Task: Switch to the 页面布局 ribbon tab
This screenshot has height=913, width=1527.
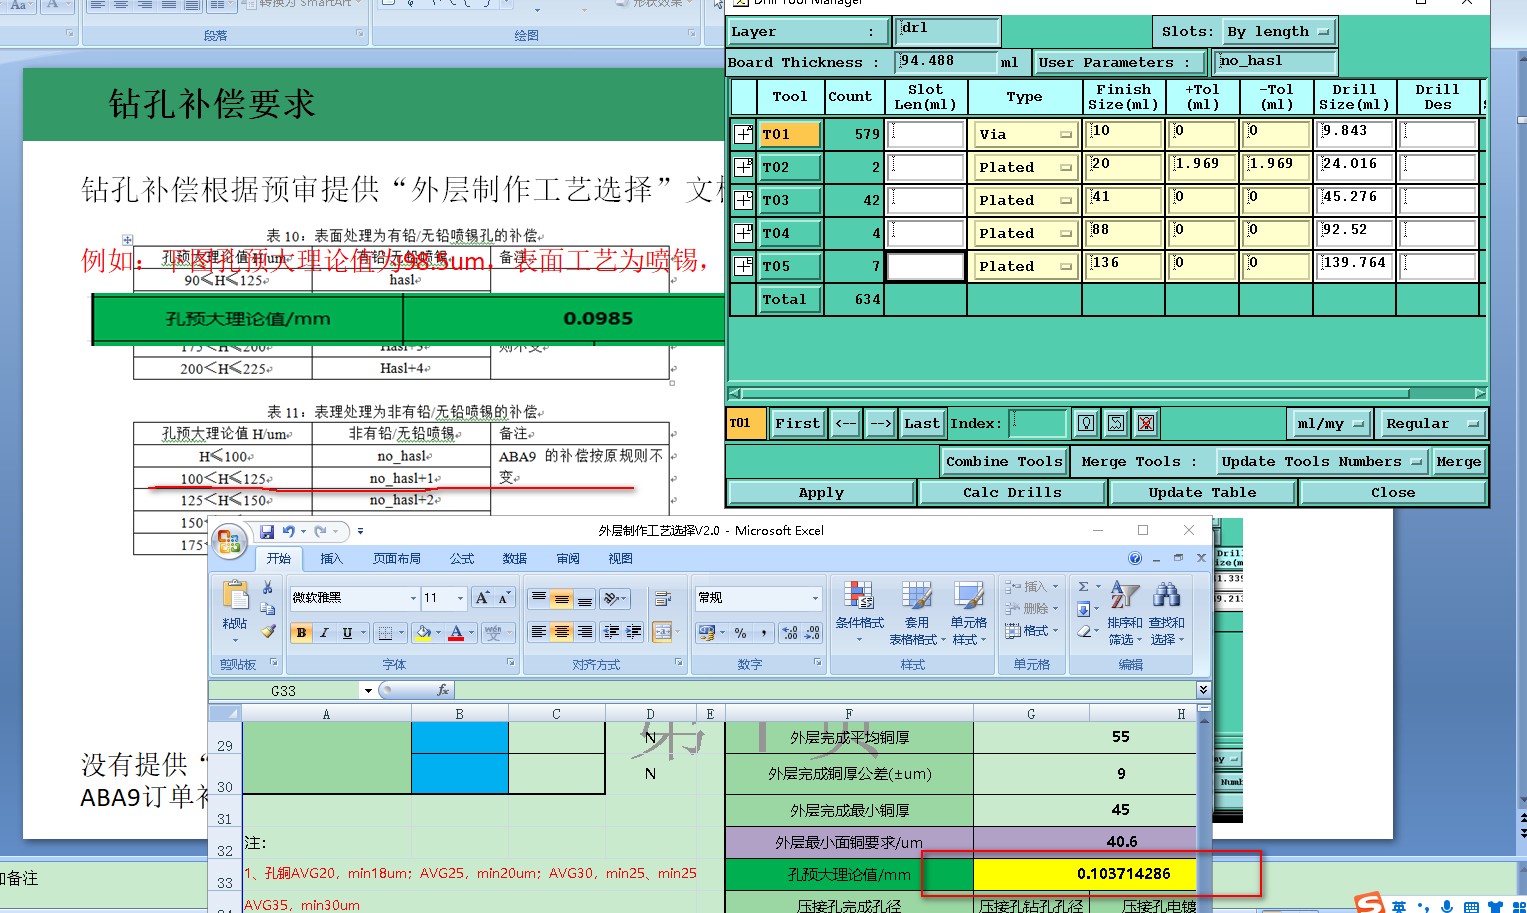Action: (x=397, y=559)
